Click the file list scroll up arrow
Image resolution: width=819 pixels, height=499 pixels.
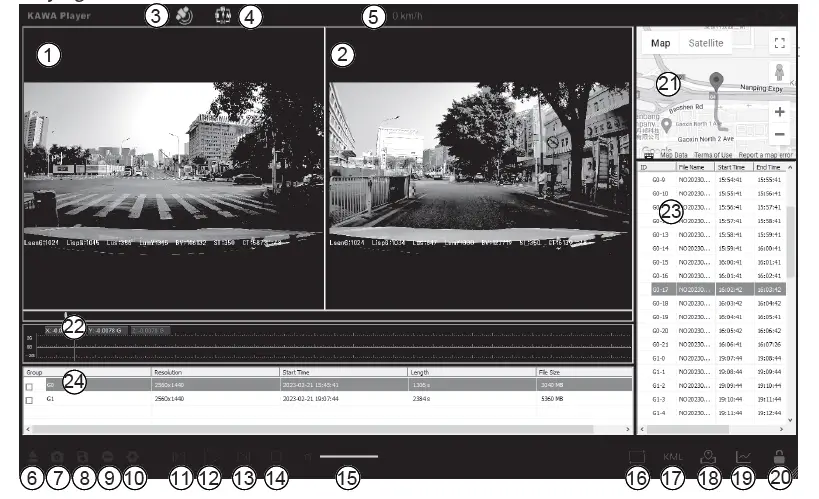click(x=790, y=167)
